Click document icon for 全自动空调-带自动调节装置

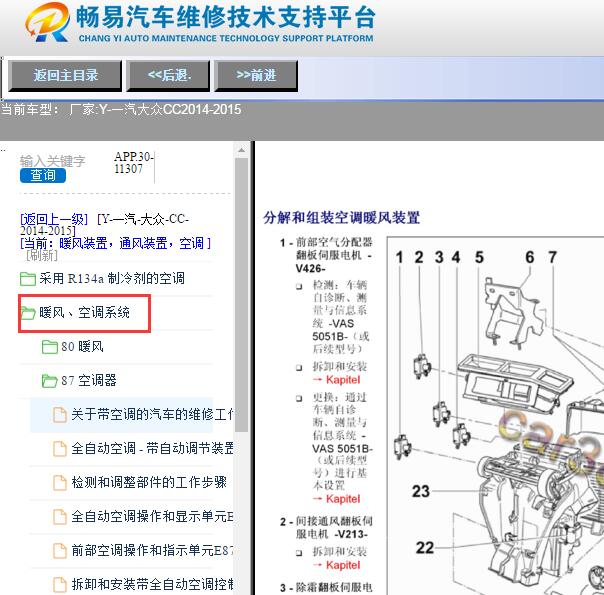[x=60, y=449]
